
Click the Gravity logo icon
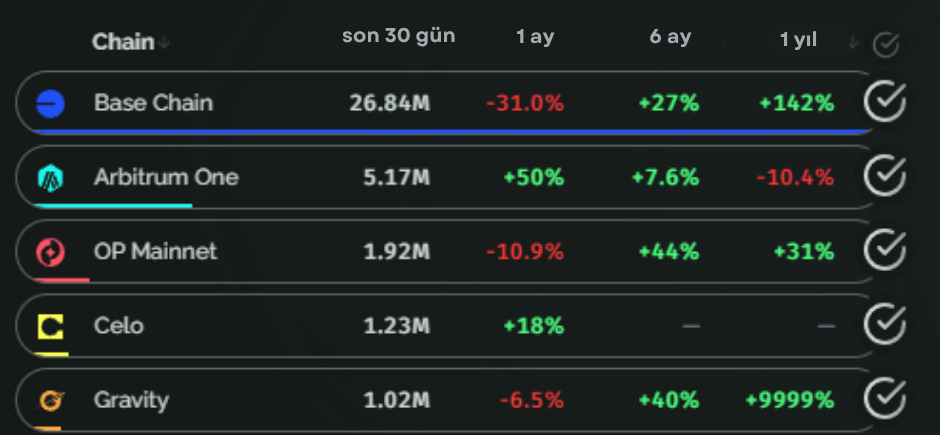(x=51, y=401)
